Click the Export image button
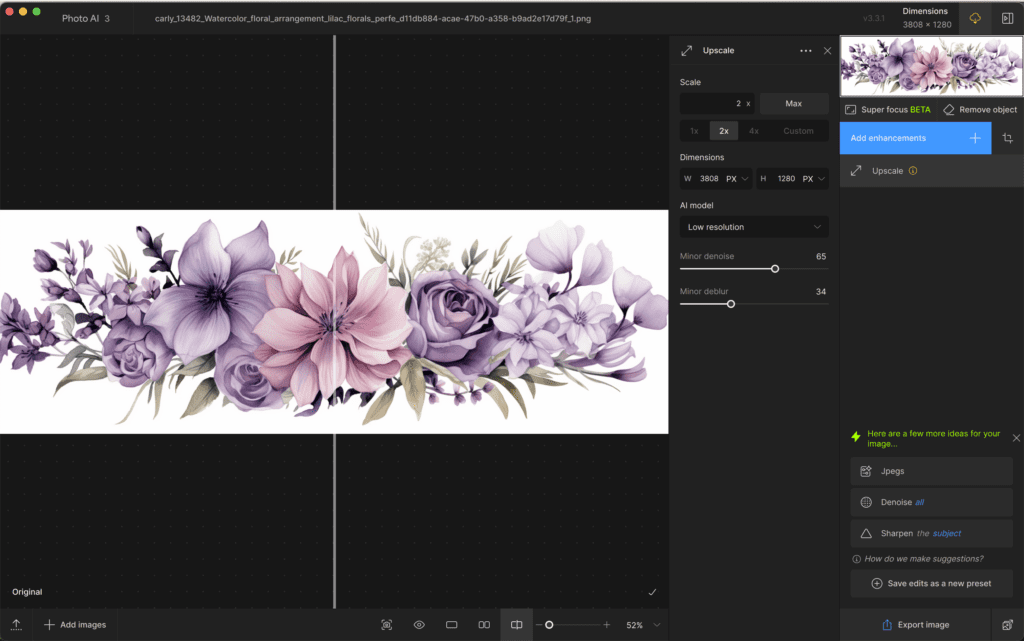The height and width of the screenshot is (641, 1024). (x=915, y=625)
